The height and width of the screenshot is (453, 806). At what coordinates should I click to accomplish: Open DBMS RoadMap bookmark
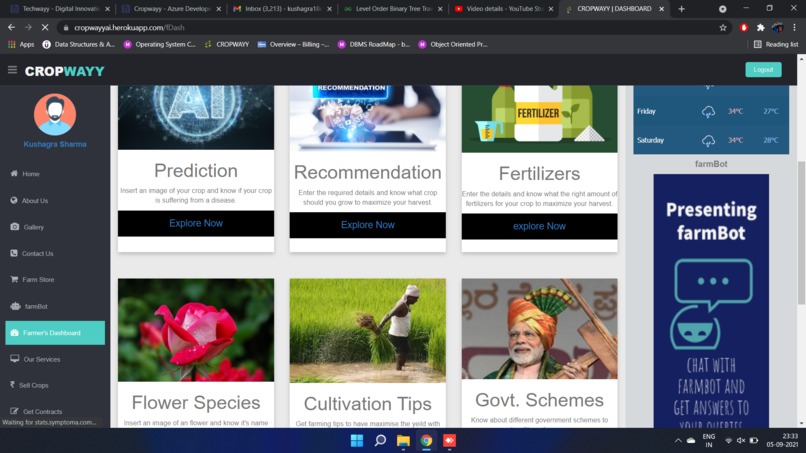374,45
